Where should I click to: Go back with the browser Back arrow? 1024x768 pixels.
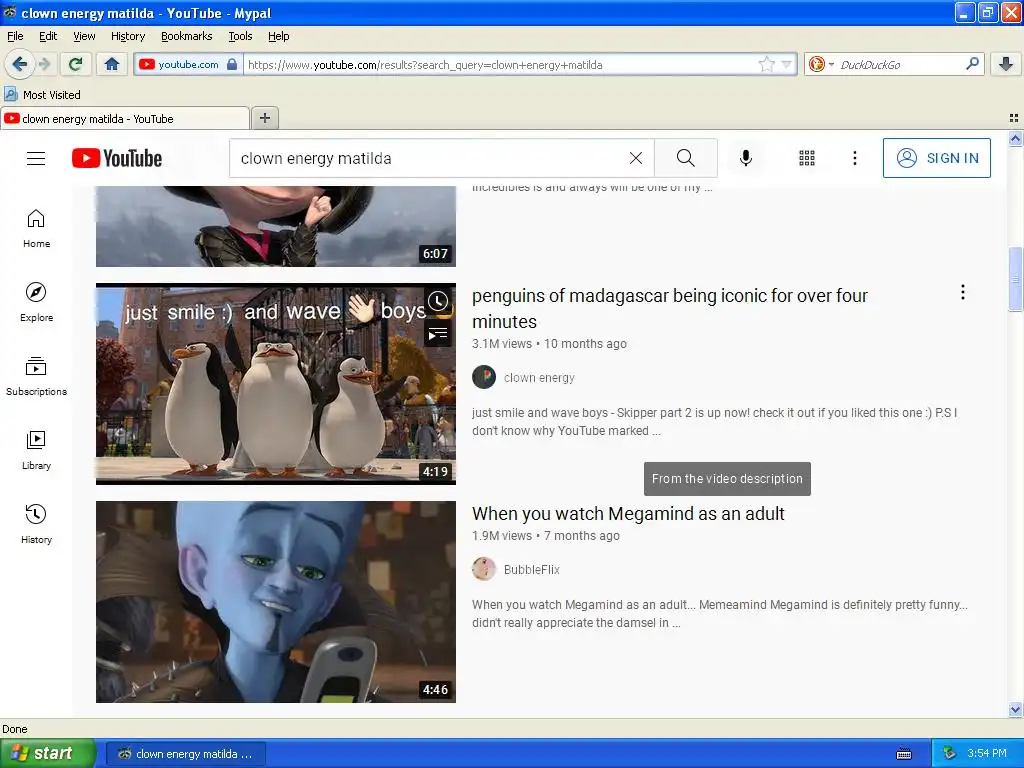click(19, 64)
